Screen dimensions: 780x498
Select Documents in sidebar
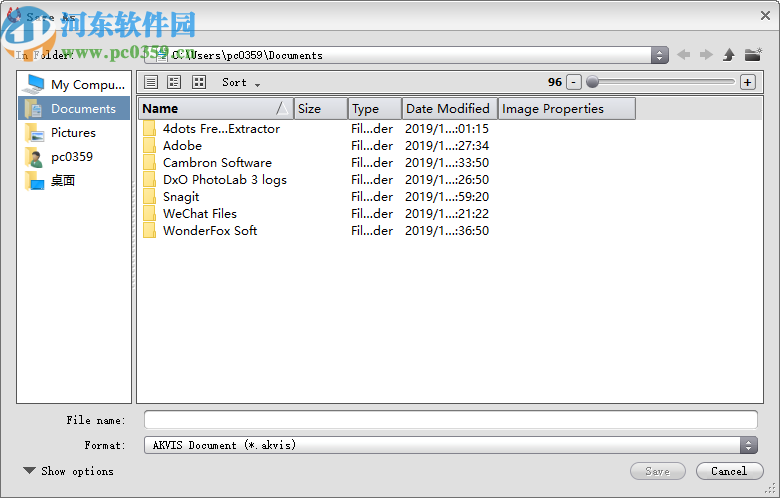click(x=74, y=108)
